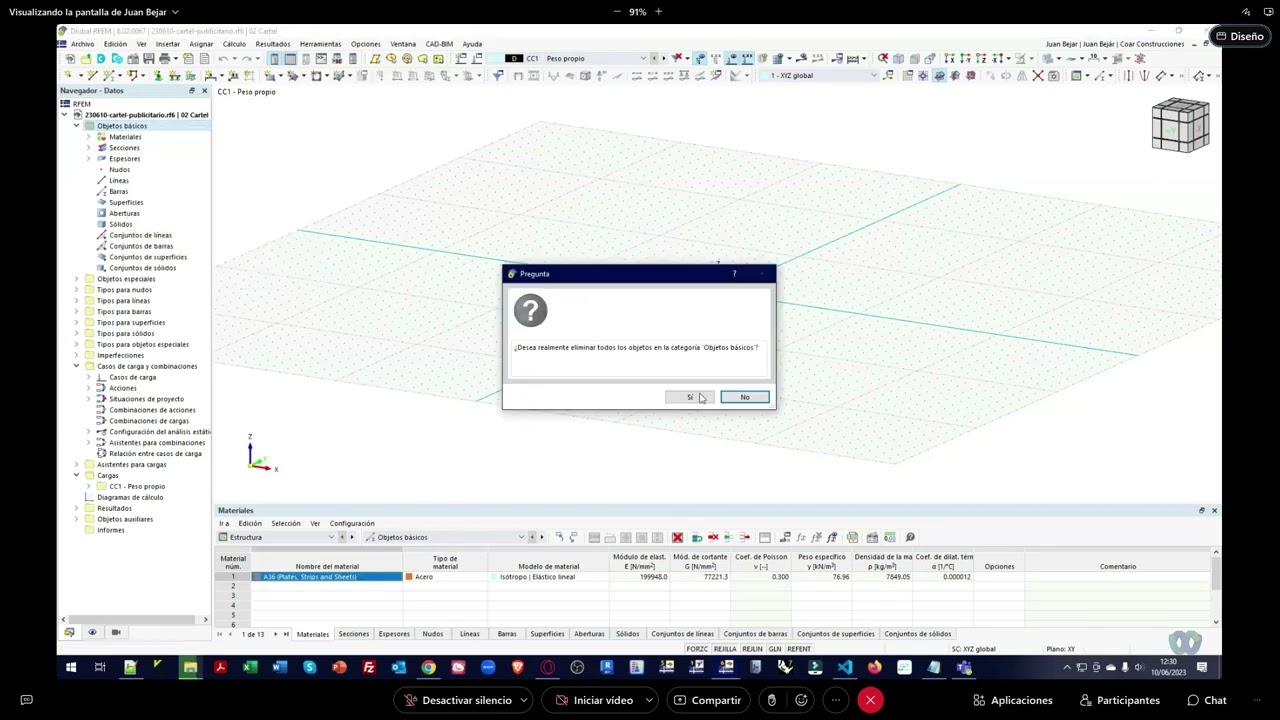
Task: Switch to the Secciones tab
Action: pyautogui.click(x=353, y=634)
